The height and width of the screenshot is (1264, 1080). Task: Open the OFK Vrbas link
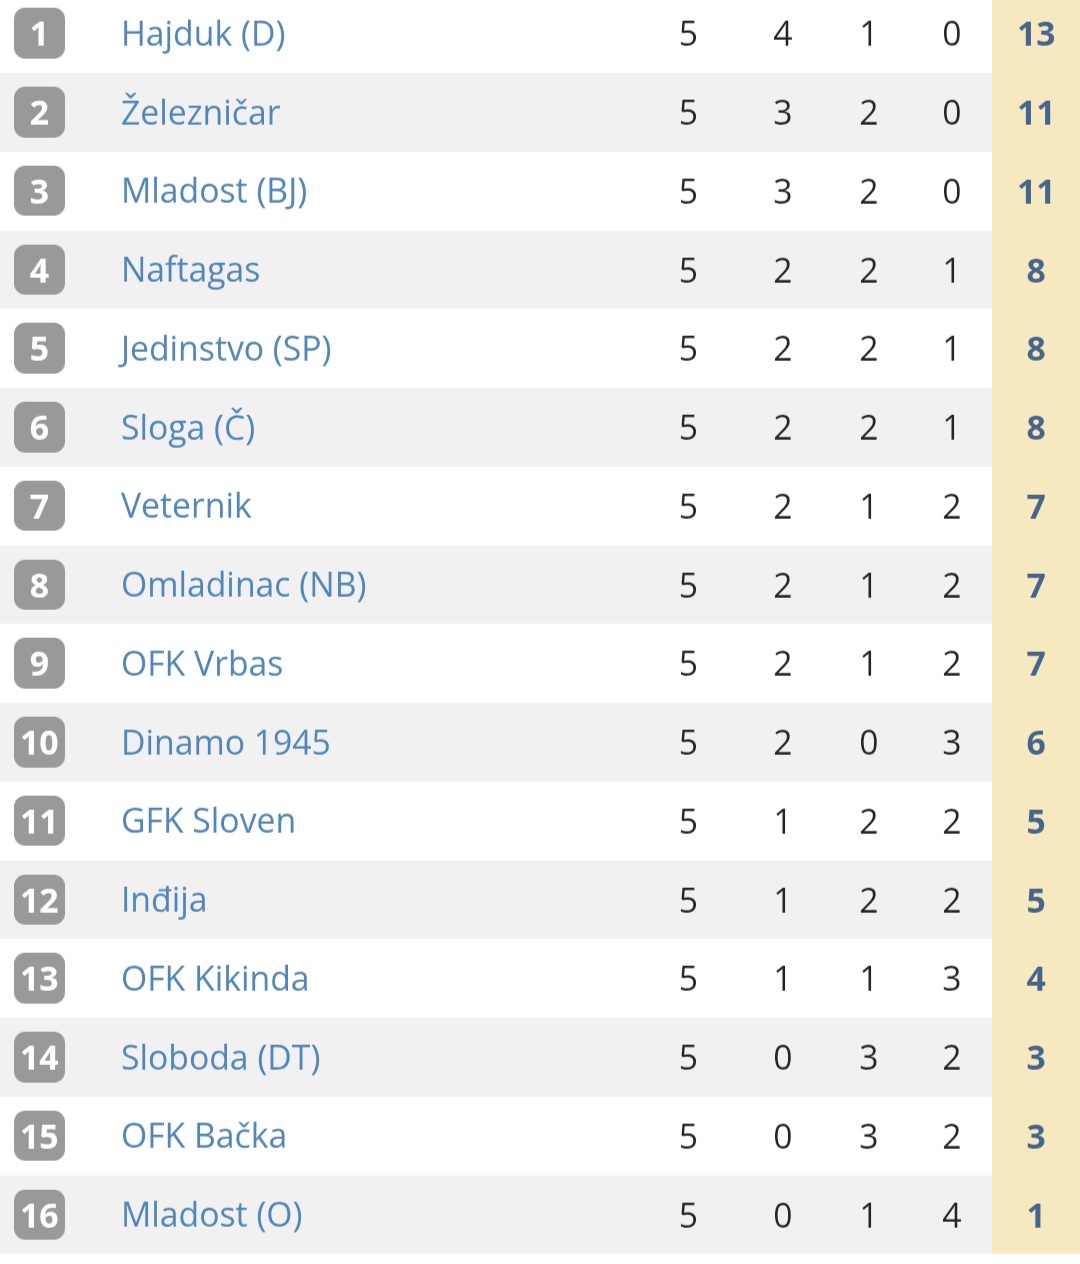(202, 664)
